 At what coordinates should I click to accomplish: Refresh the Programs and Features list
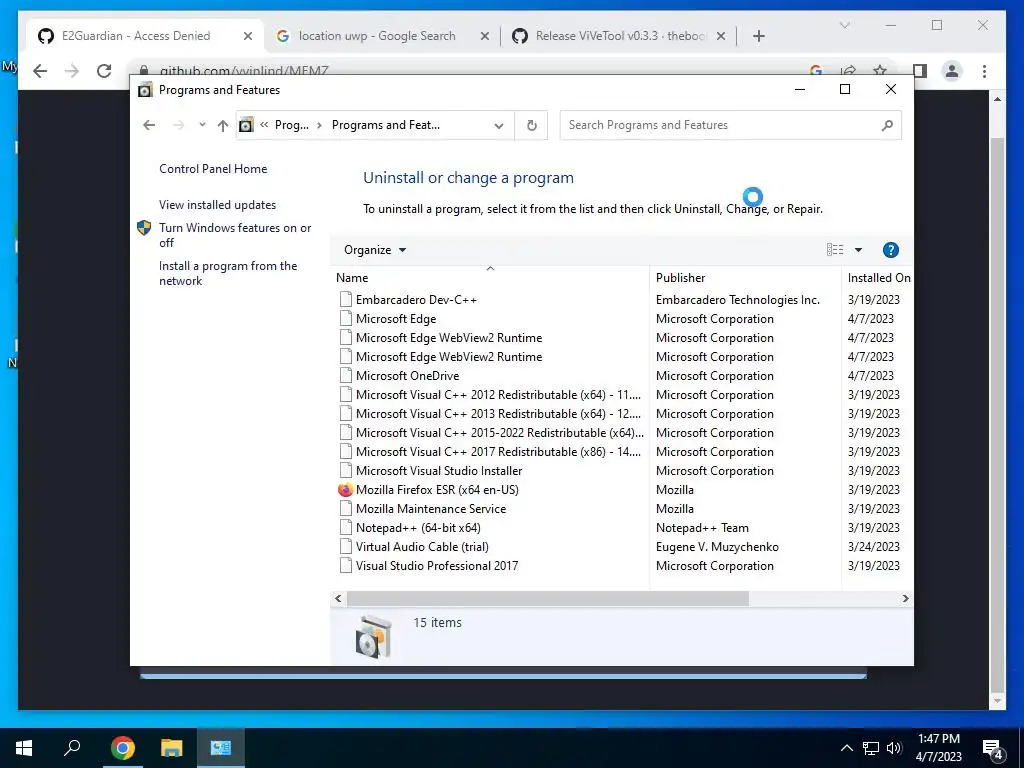(x=532, y=125)
